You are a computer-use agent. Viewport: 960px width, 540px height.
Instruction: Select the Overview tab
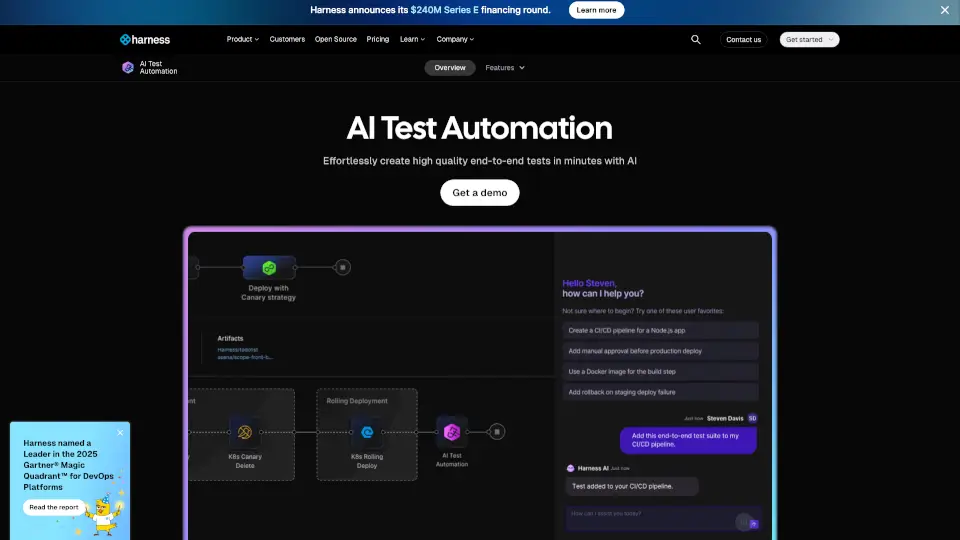pos(450,68)
